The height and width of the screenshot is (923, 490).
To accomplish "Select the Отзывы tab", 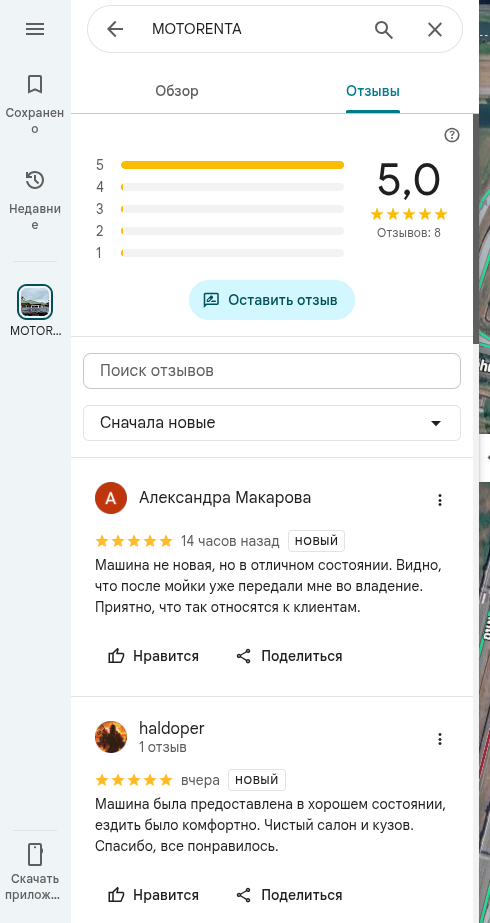I will tap(373, 91).
